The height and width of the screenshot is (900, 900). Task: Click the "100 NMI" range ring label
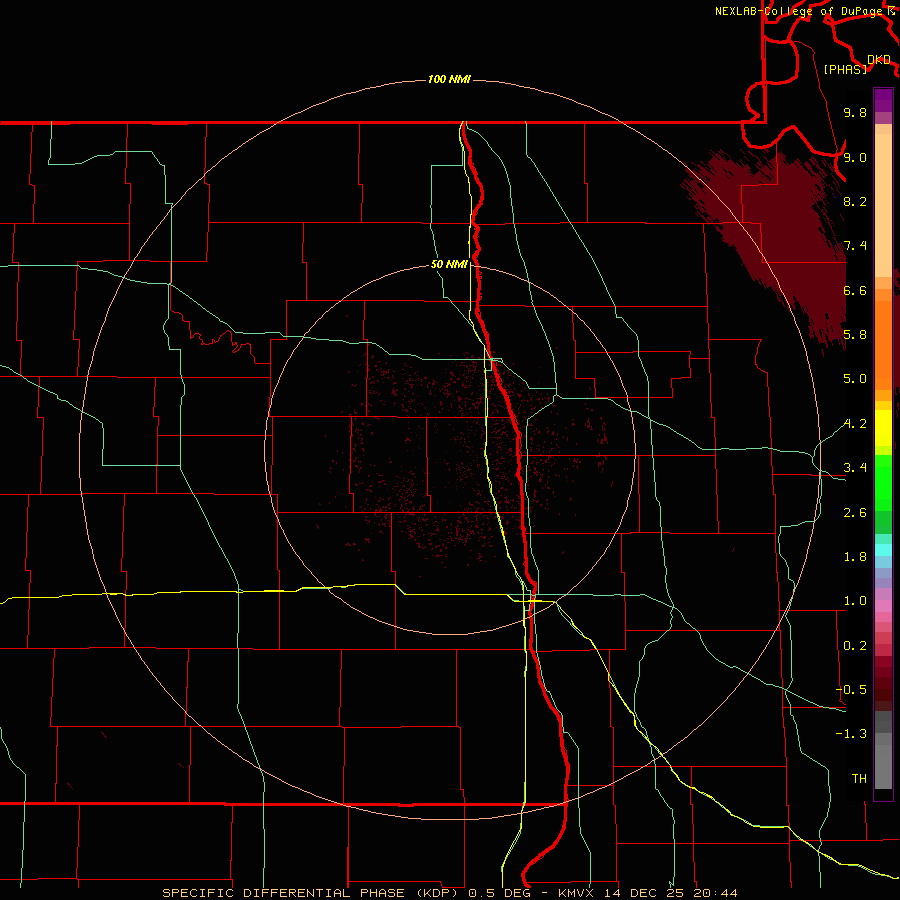449,79
